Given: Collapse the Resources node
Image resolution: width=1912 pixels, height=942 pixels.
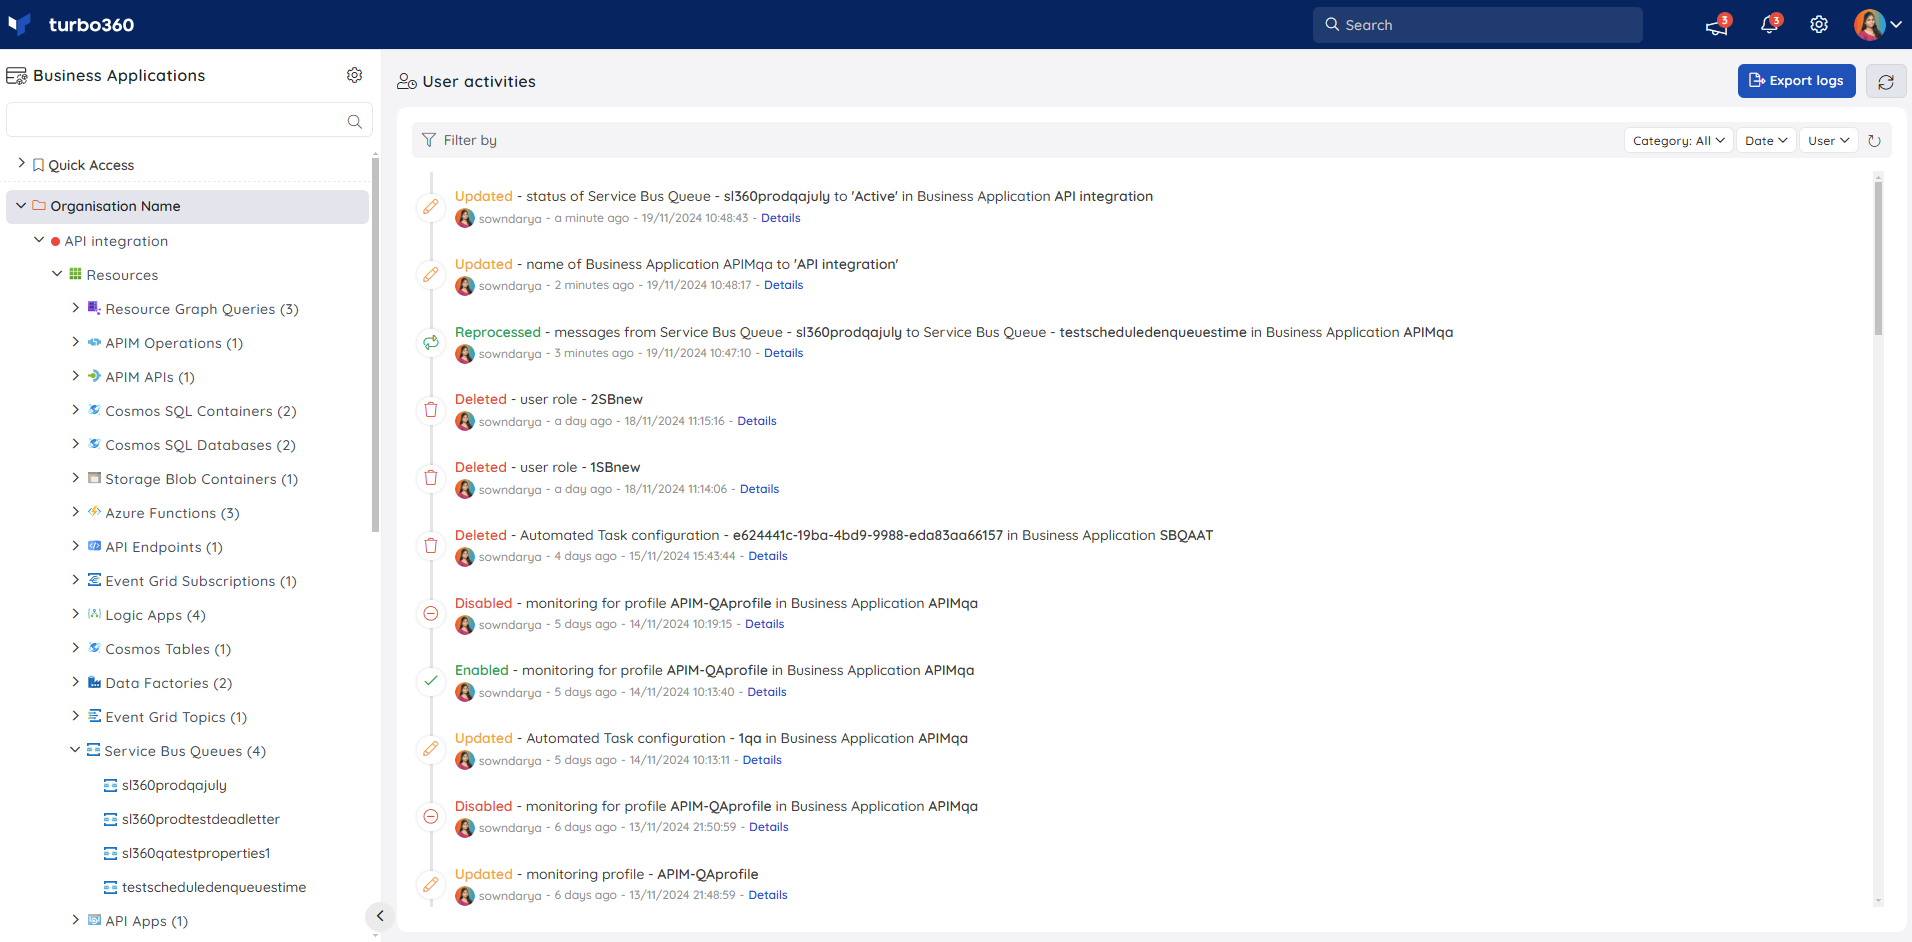Looking at the screenshot, I should [x=57, y=274].
